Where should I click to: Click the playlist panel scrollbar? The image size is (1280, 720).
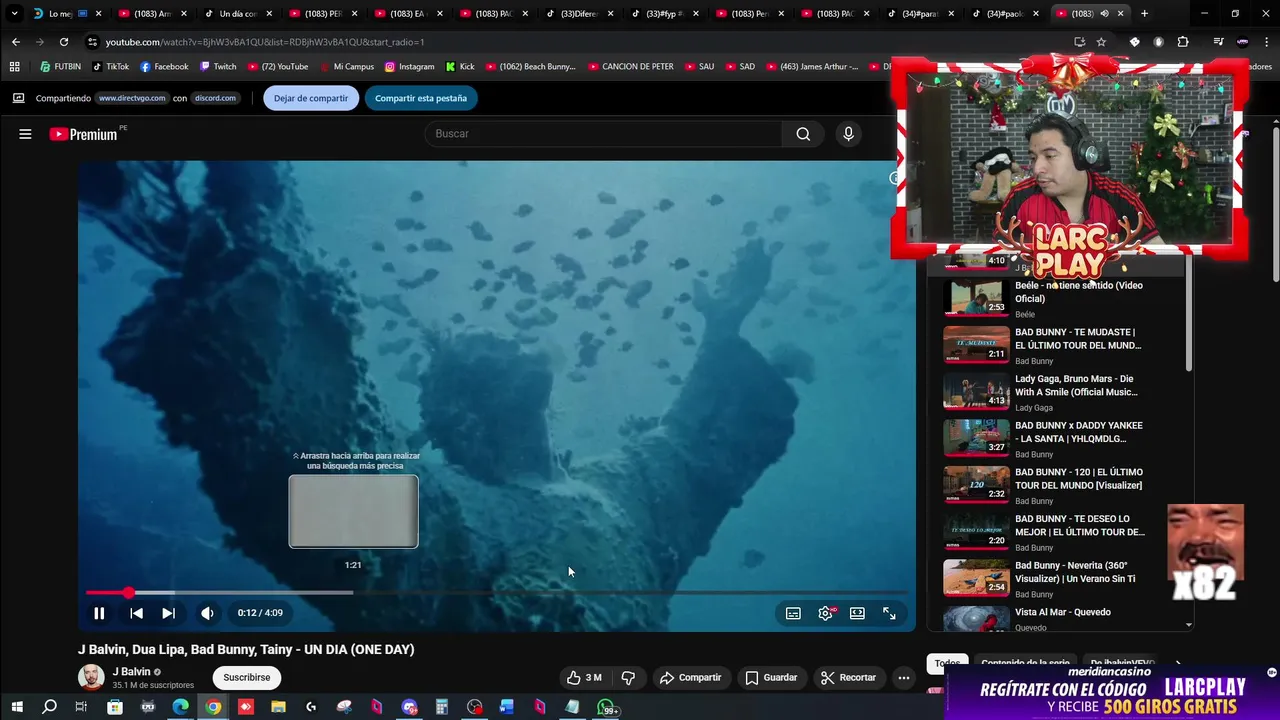pyautogui.click(x=1189, y=315)
